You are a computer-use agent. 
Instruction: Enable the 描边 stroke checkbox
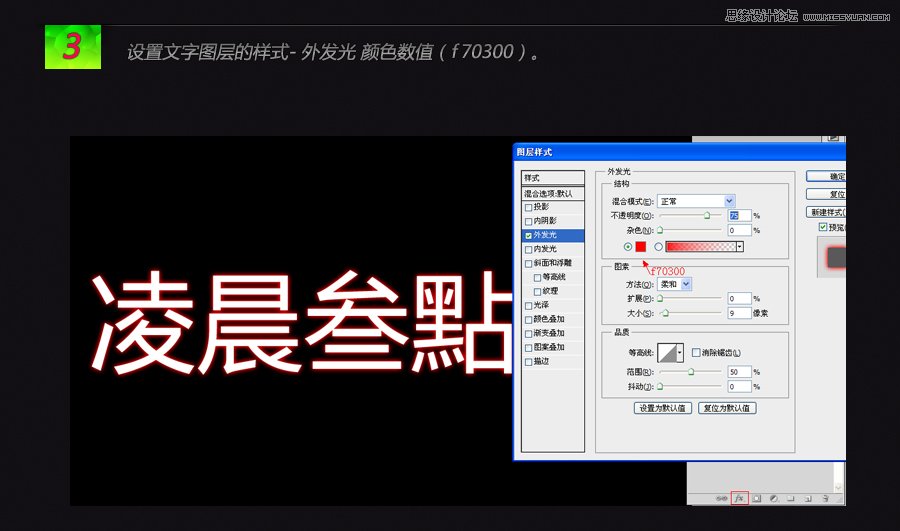[x=529, y=362]
